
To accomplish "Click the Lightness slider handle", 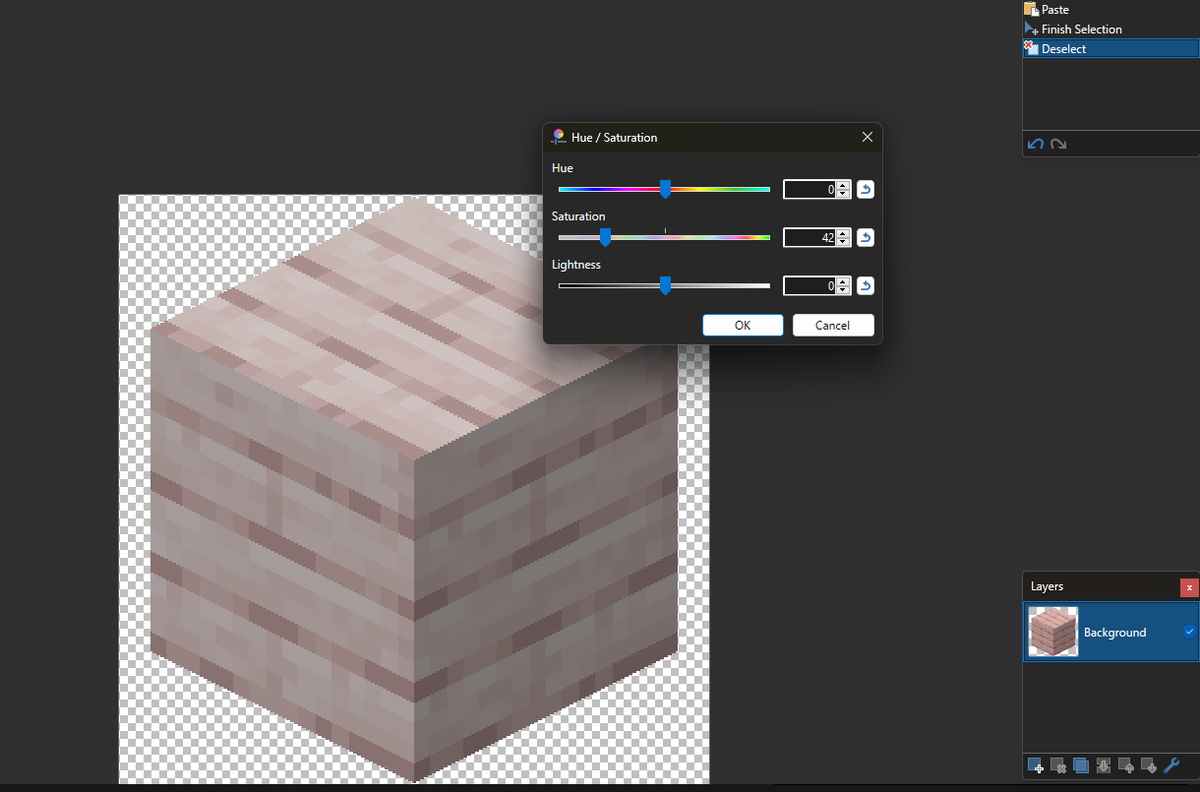I will click(665, 286).
